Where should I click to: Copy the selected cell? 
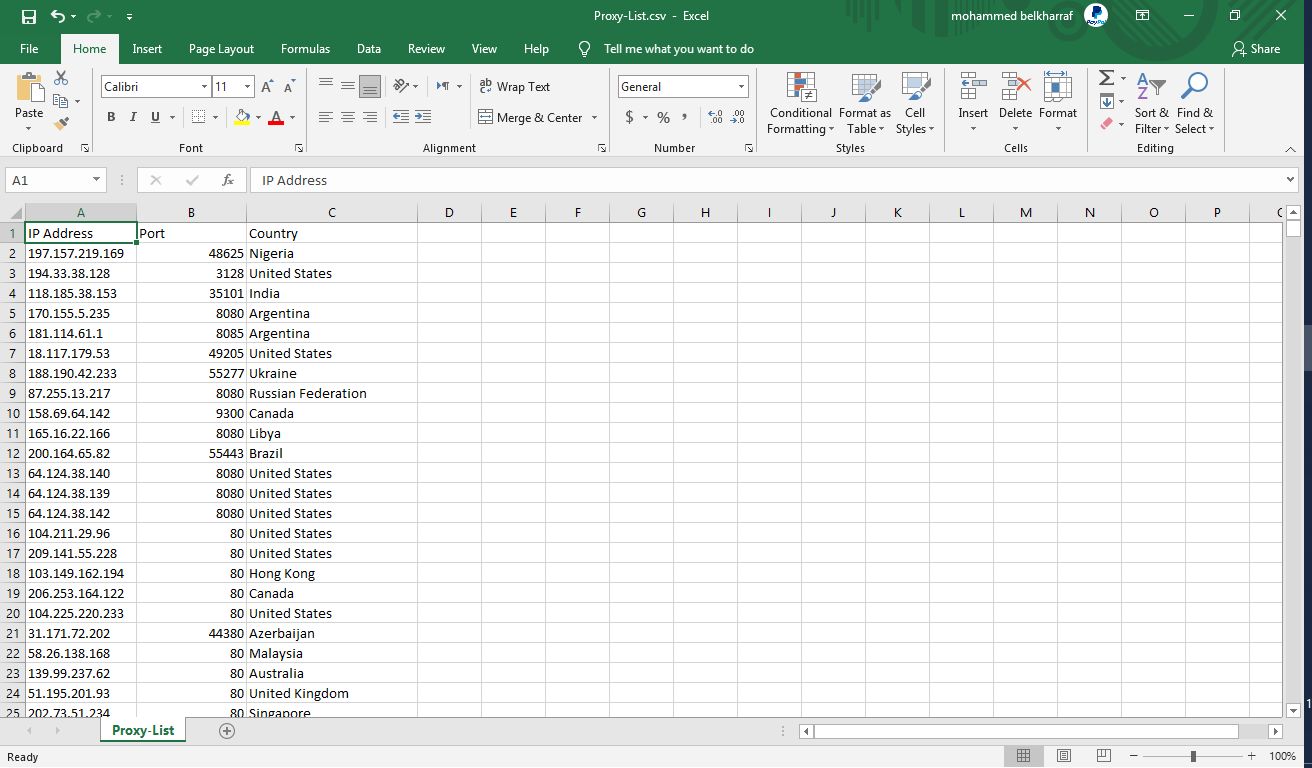pyautogui.click(x=61, y=101)
